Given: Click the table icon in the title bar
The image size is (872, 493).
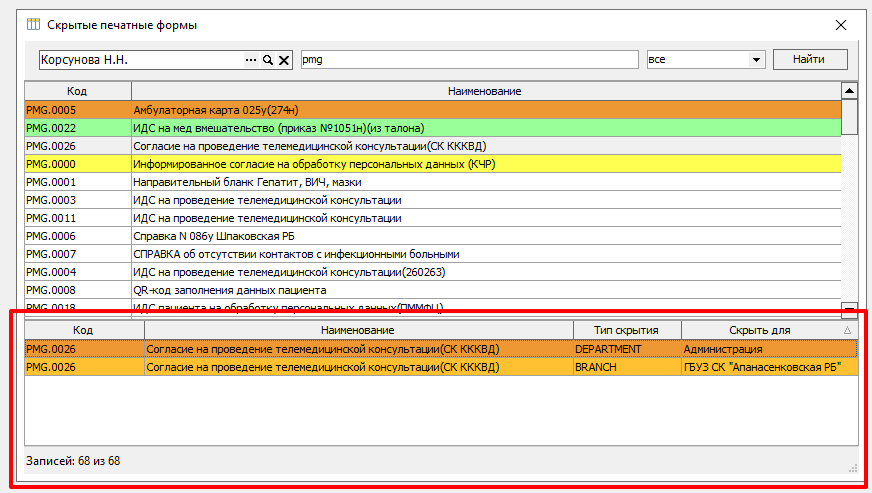Looking at the screenshot, I should [33, 24].
